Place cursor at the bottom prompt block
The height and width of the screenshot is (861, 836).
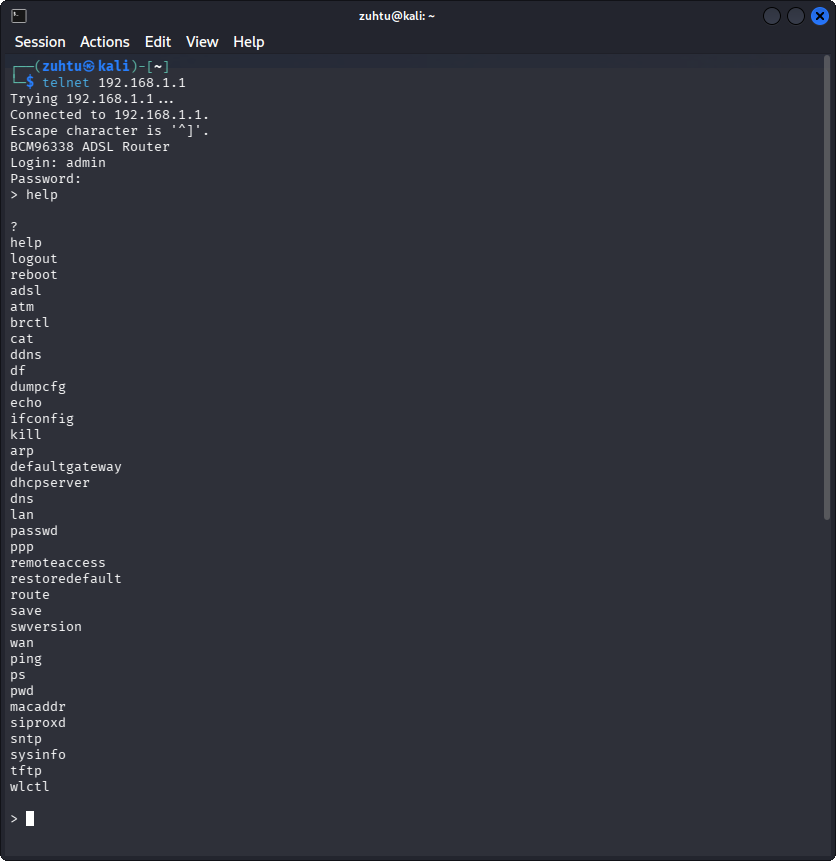(x=30, y=819)
